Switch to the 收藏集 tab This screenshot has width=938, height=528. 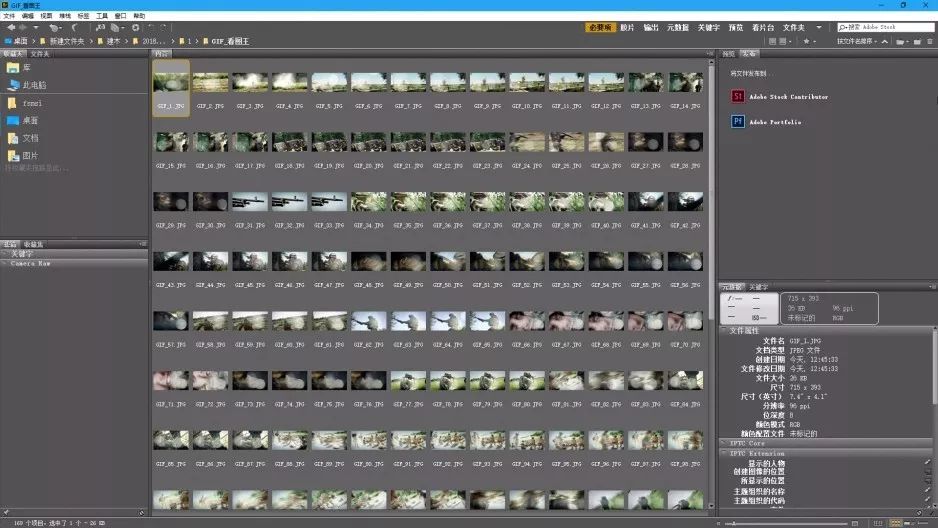[33, 244]
